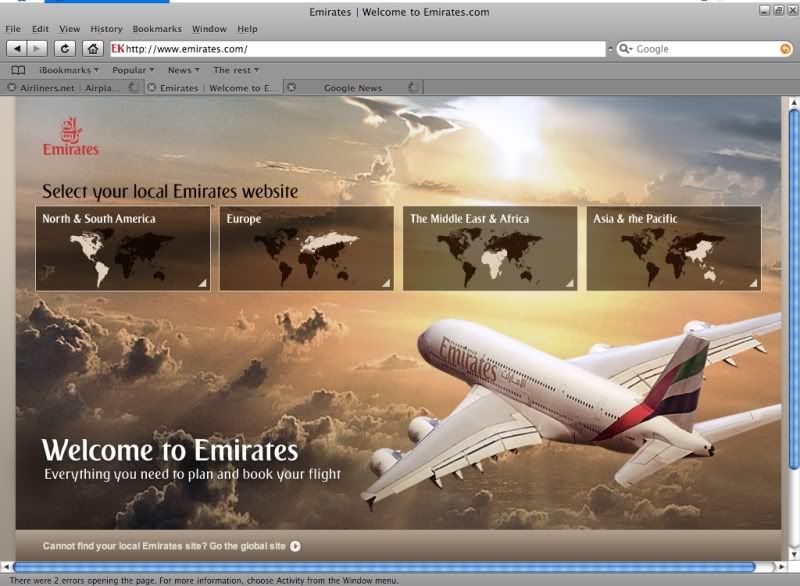Click the loading spinner on the Google News tab
The width and height of the screenshot is (800, 586).
click(413, 88)
